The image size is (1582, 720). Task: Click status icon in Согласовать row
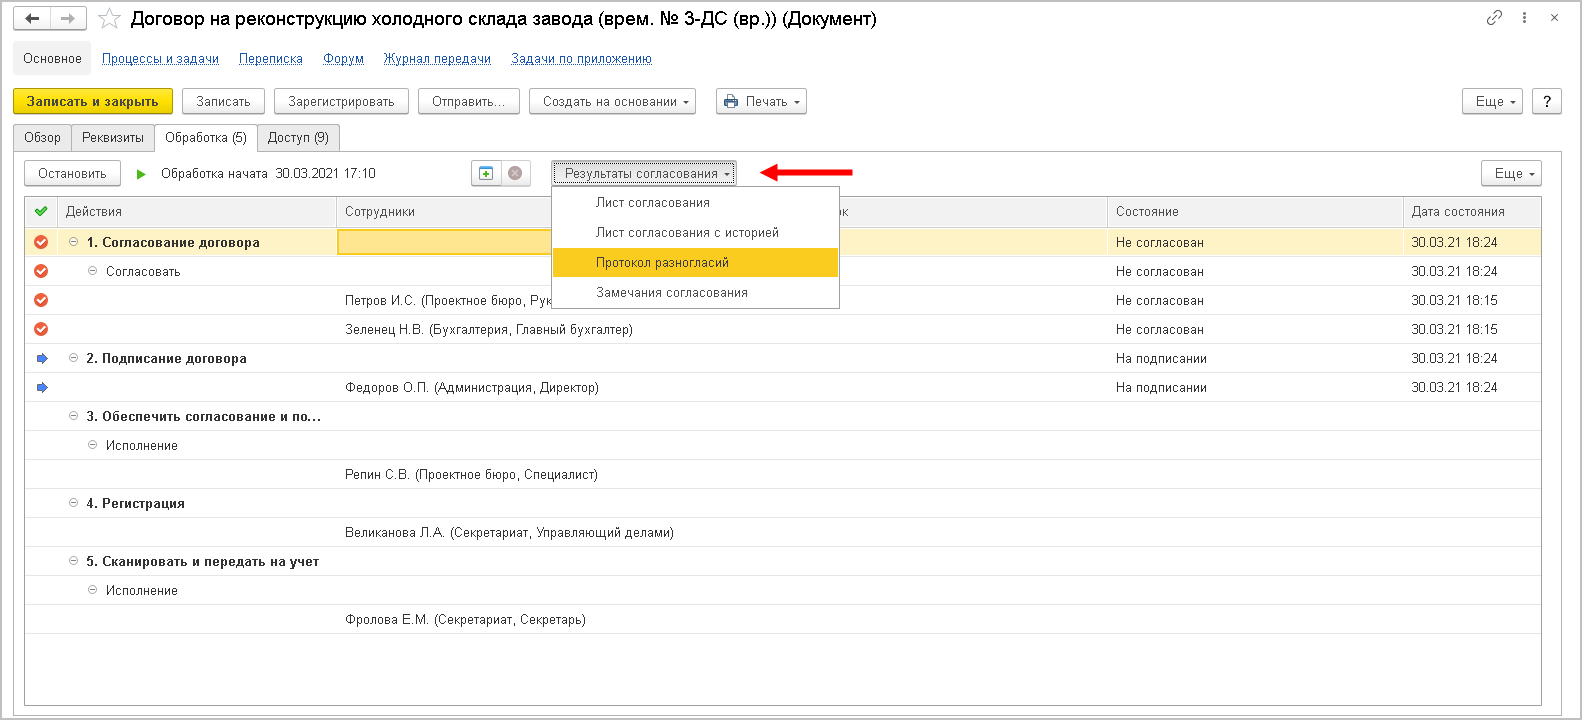(41, 271)
